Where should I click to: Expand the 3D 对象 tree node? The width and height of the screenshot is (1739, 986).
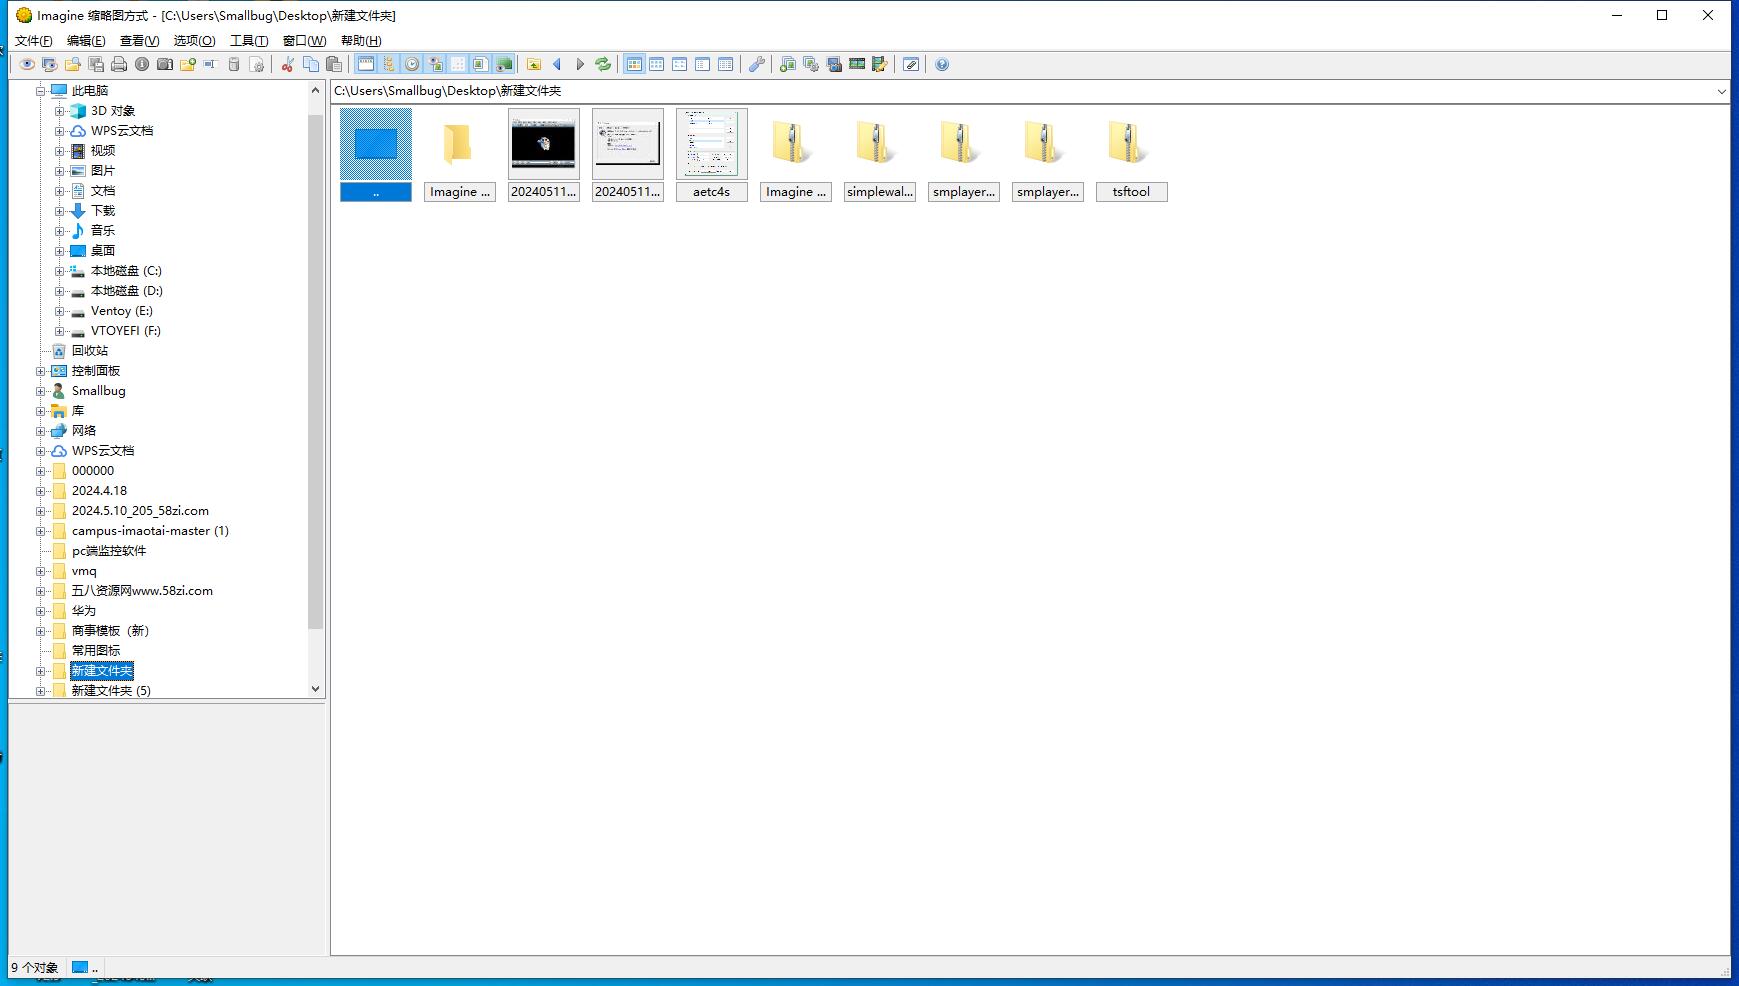click(59, 111)
